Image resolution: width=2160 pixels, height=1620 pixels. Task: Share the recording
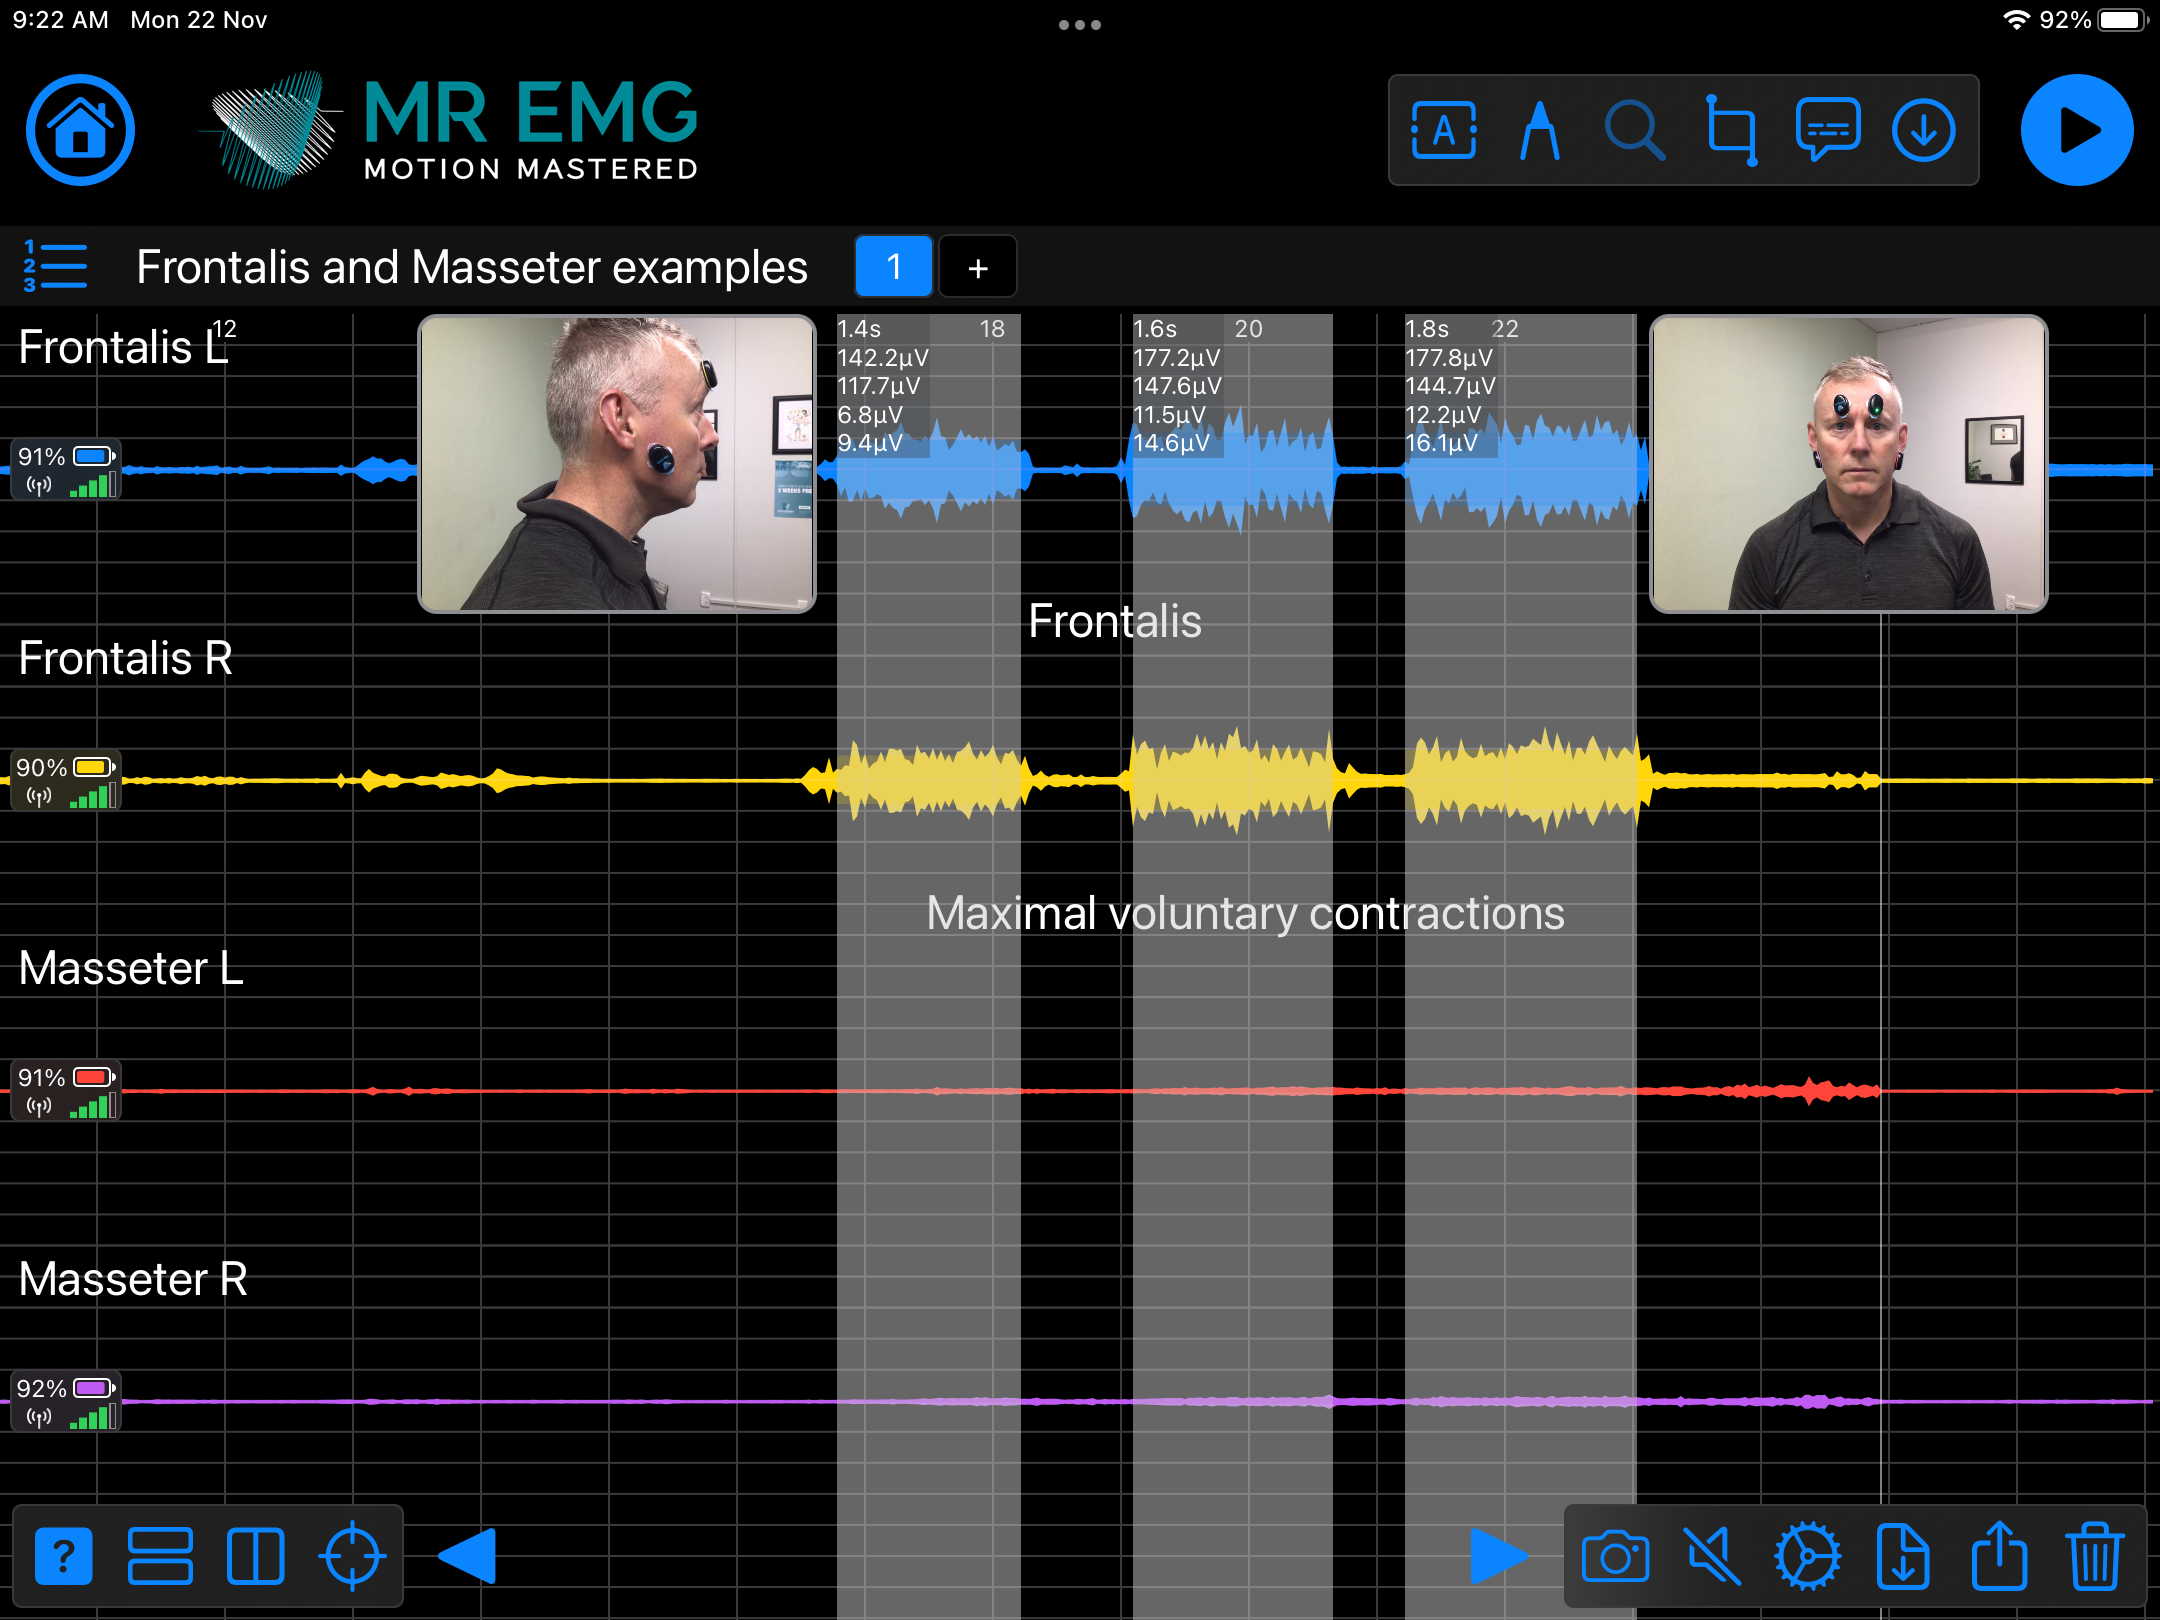tap(1999, 1554)
